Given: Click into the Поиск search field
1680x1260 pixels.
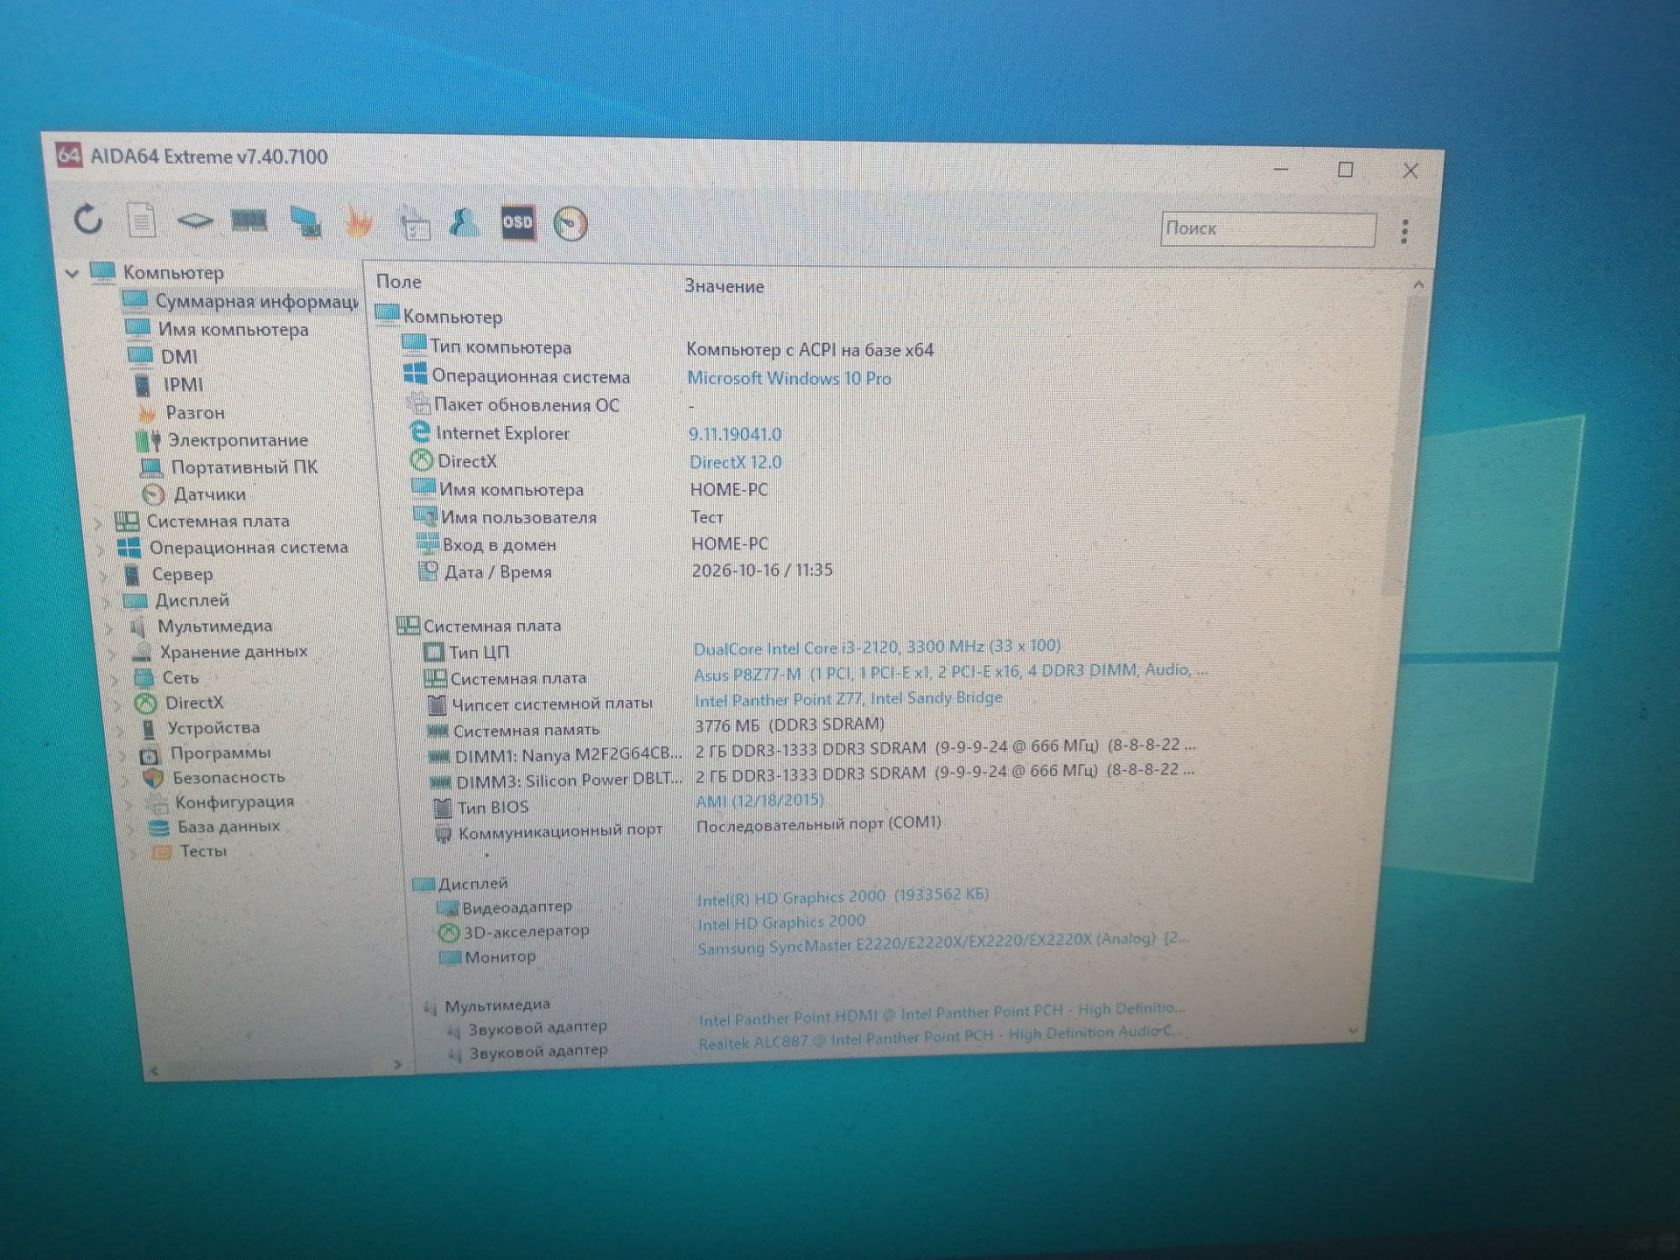Looking at the screenshot, I should 1268,229.
